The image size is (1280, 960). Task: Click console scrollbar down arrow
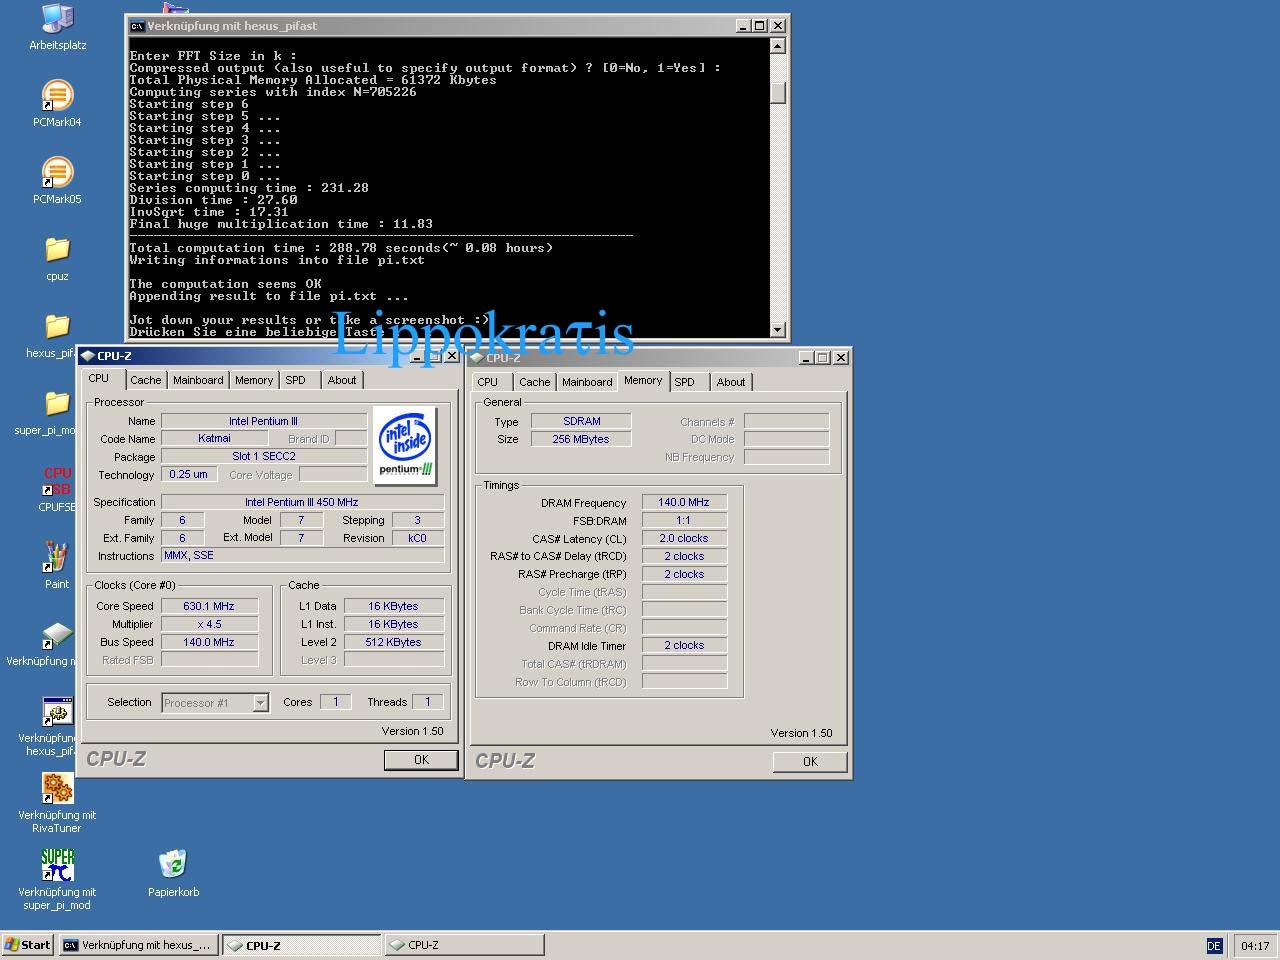pos(778,329)
